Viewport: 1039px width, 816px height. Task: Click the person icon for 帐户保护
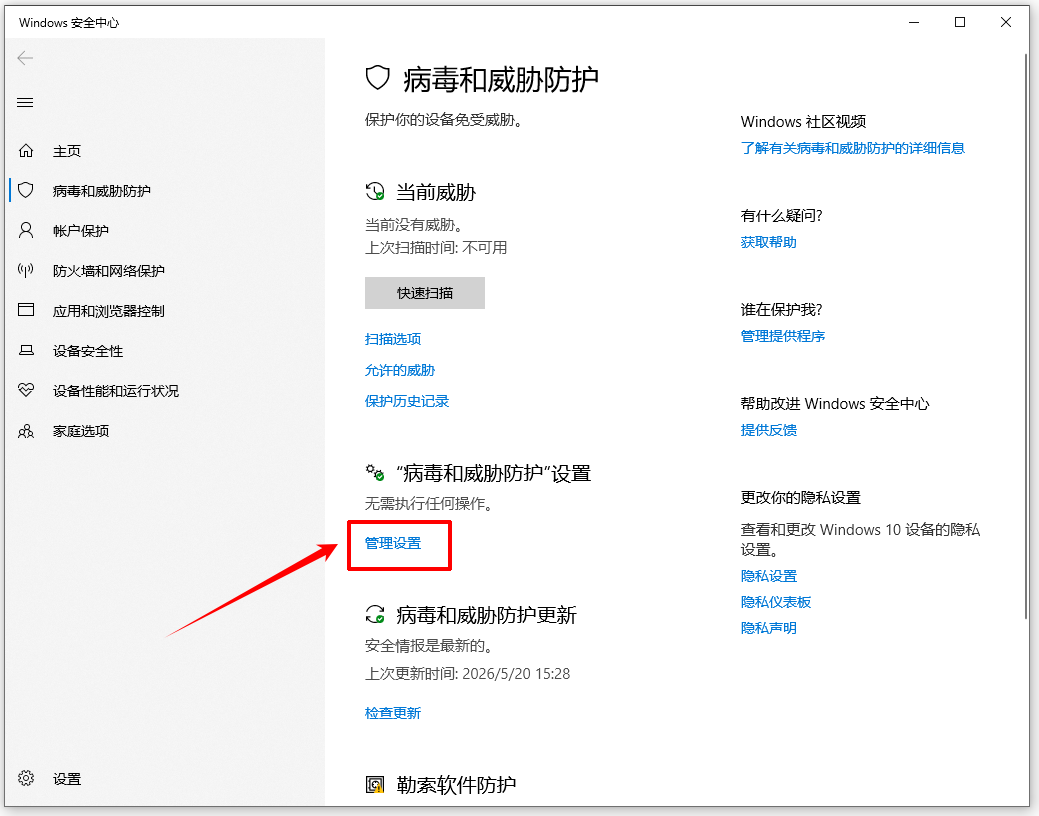coord(26,231)
